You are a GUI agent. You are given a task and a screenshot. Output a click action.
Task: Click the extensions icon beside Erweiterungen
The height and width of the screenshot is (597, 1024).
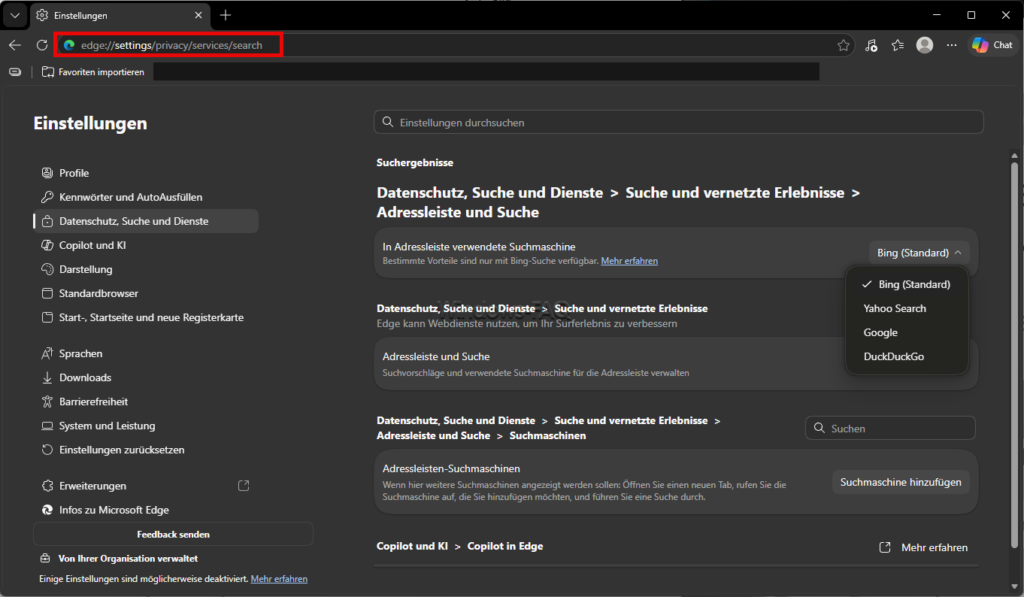47,486
